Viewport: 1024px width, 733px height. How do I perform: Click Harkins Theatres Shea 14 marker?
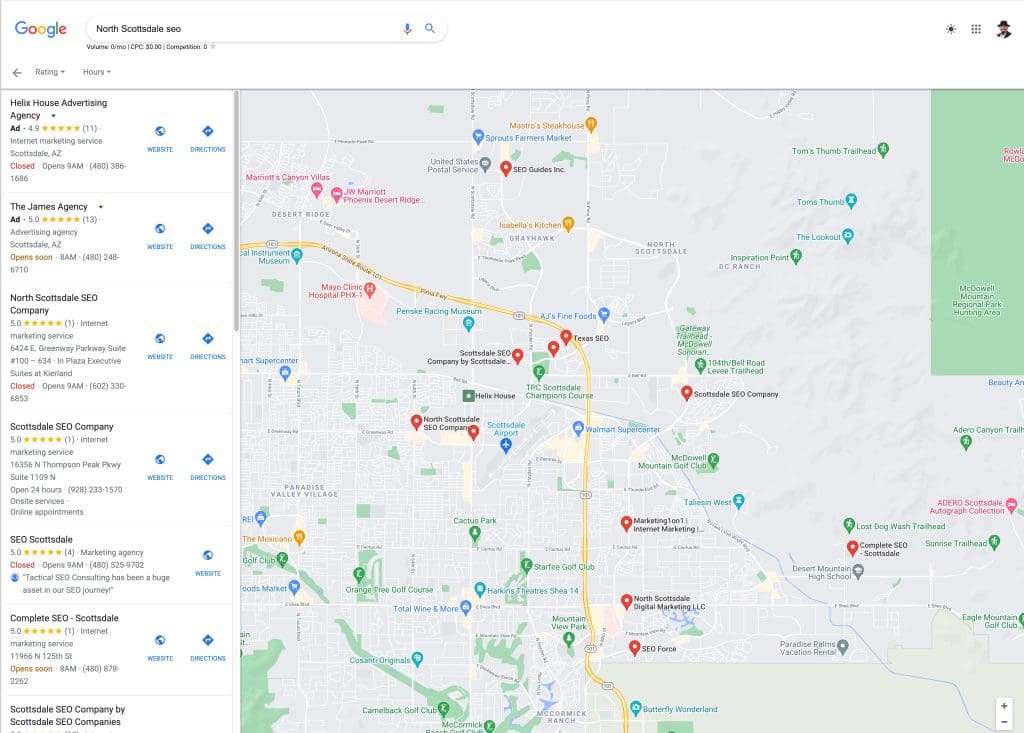tap(480, 589)
